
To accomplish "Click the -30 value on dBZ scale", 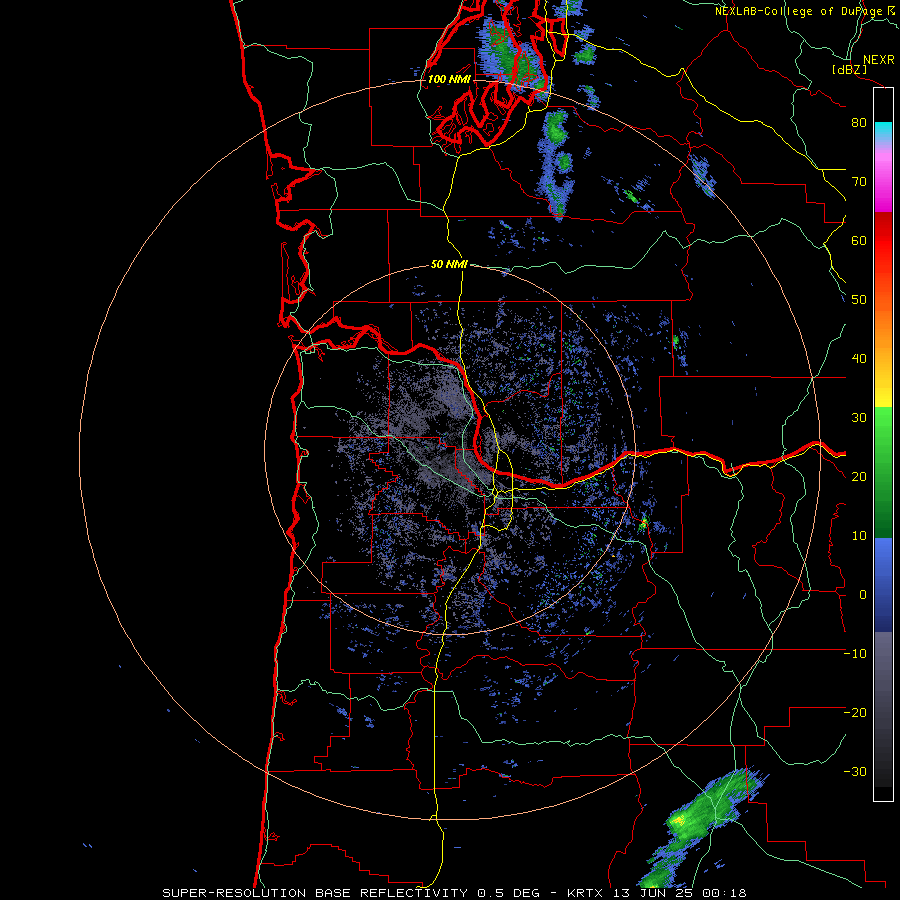I will click(855, 771).
